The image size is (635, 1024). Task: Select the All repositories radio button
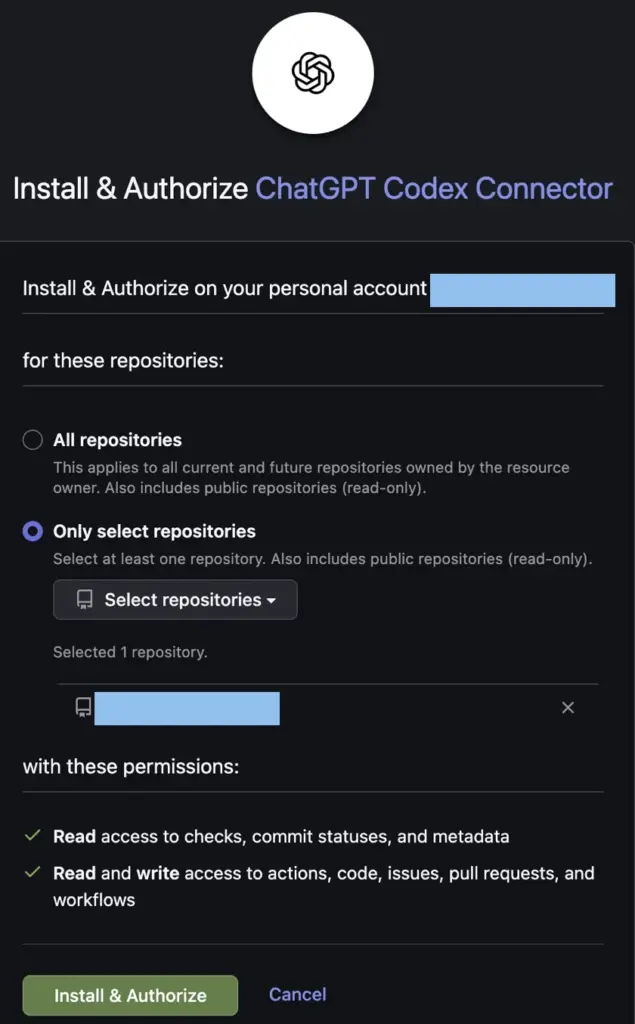[33, 440]
